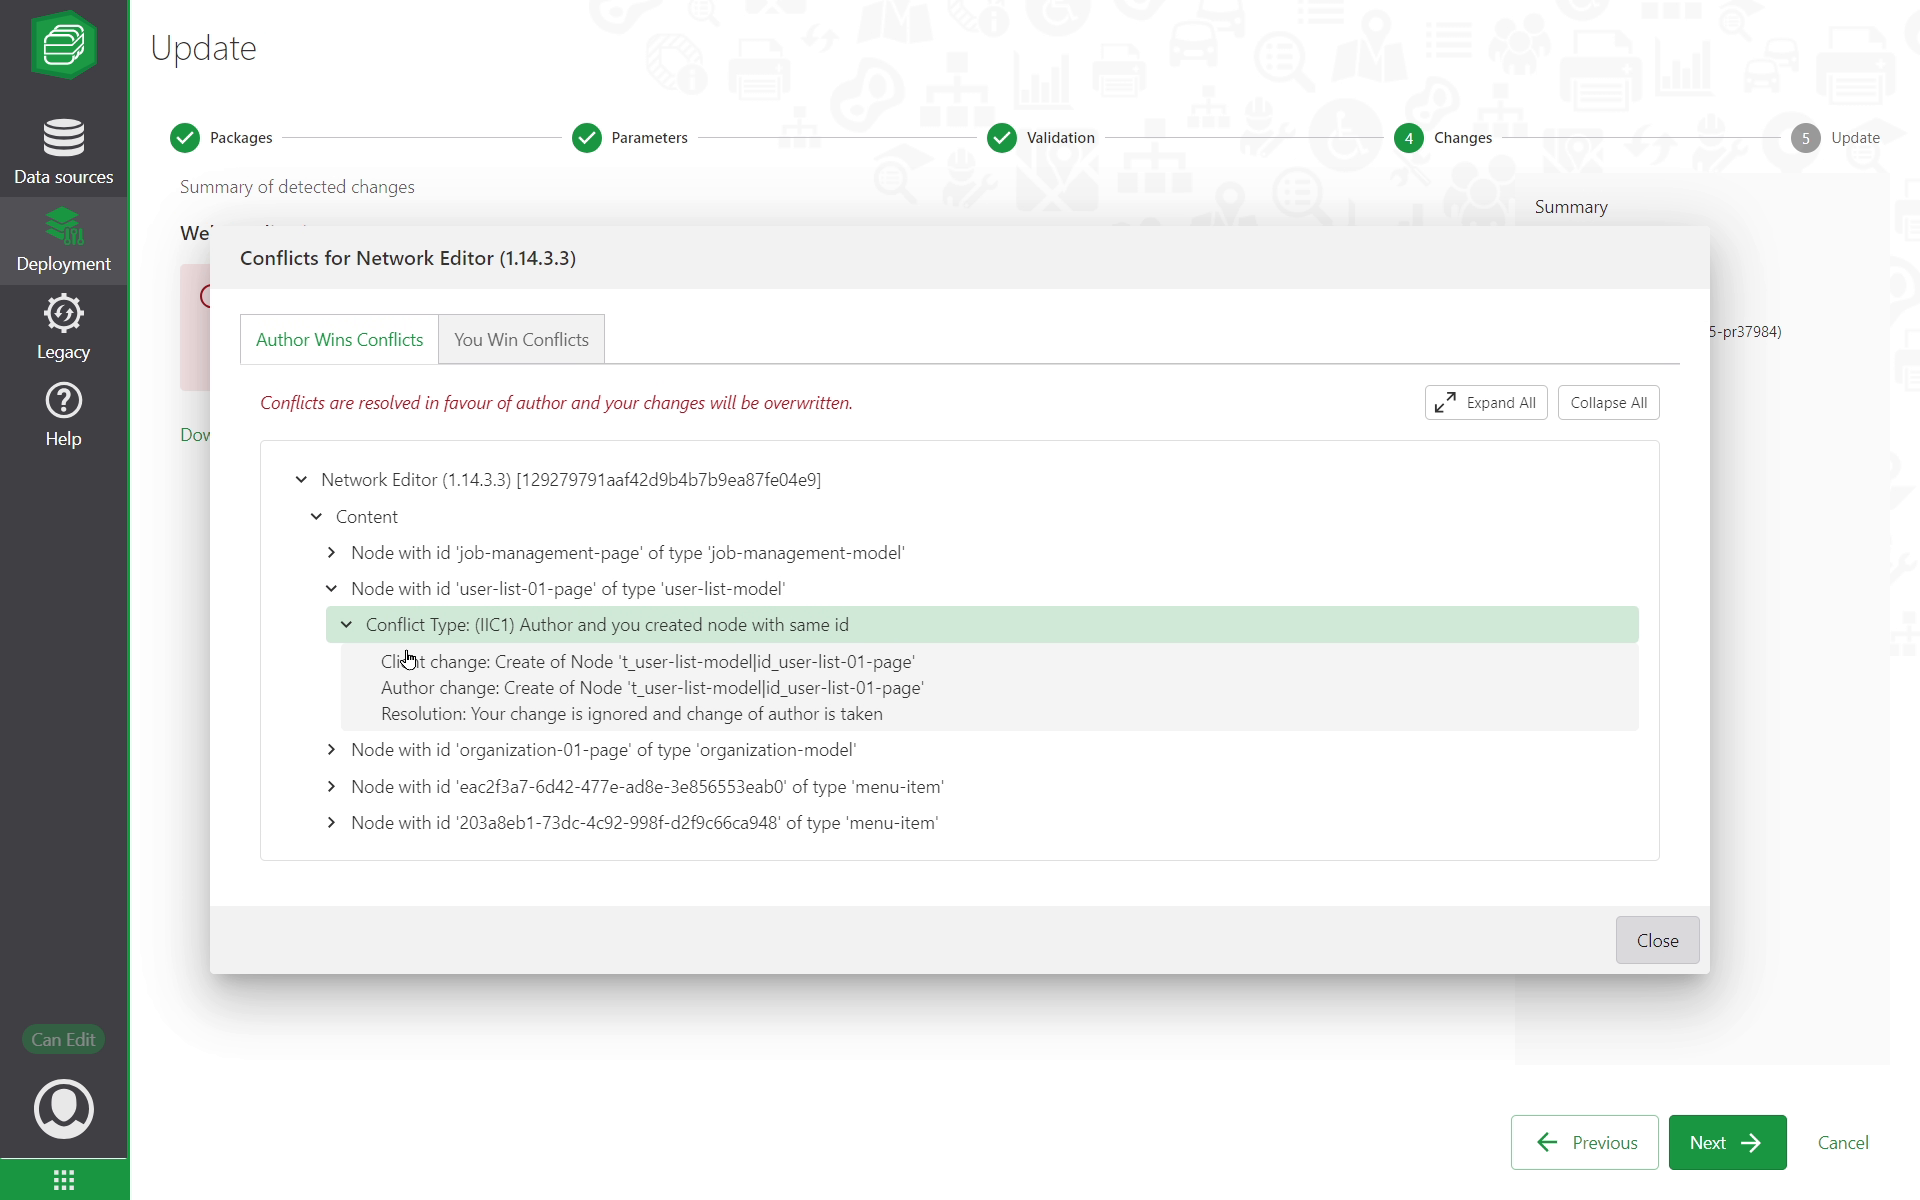This screenshot has width=1920, height=1200.
Task: Click the Update step number 5 circle
Action: [x=1805, y=138]
